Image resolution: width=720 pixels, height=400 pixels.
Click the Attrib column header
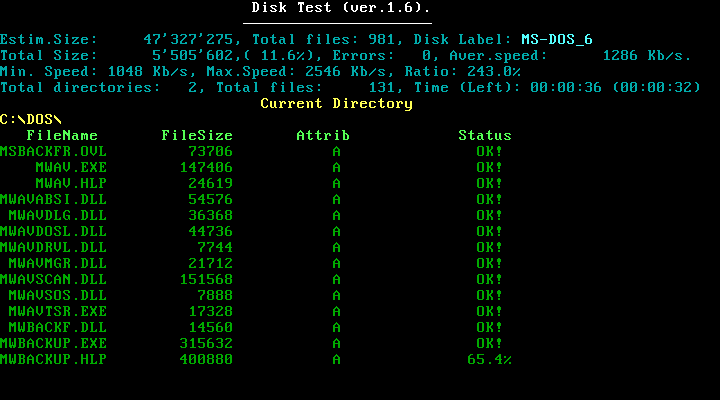click(323, 135)
